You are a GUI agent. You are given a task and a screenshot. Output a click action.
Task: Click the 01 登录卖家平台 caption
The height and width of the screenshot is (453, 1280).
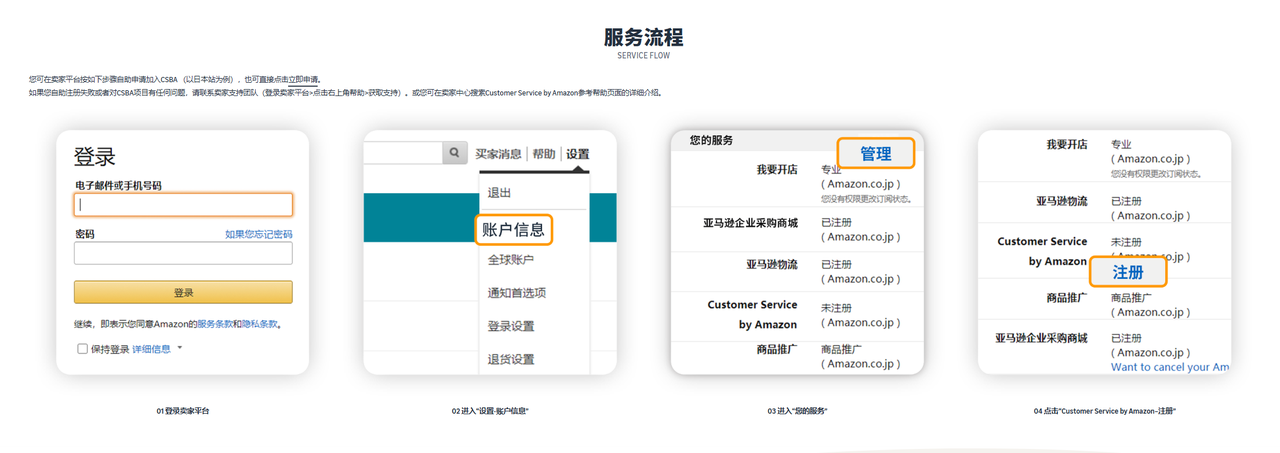click(183, 411)
